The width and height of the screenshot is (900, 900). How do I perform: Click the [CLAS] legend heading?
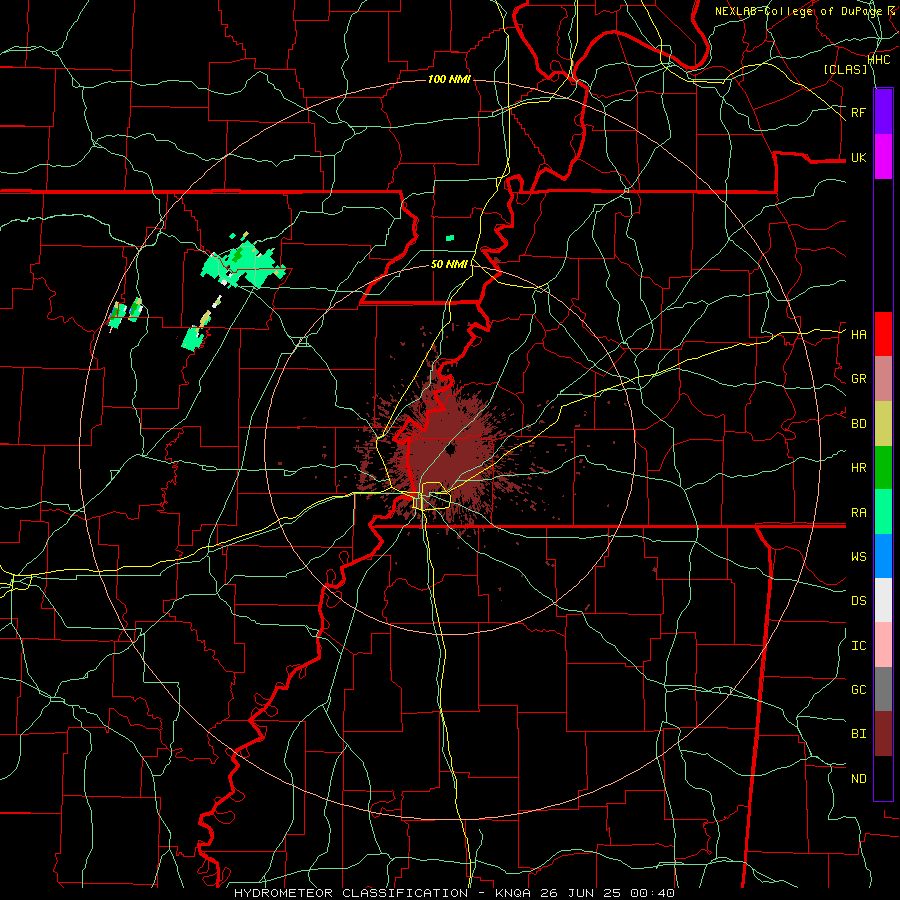(x=845, y=69)
